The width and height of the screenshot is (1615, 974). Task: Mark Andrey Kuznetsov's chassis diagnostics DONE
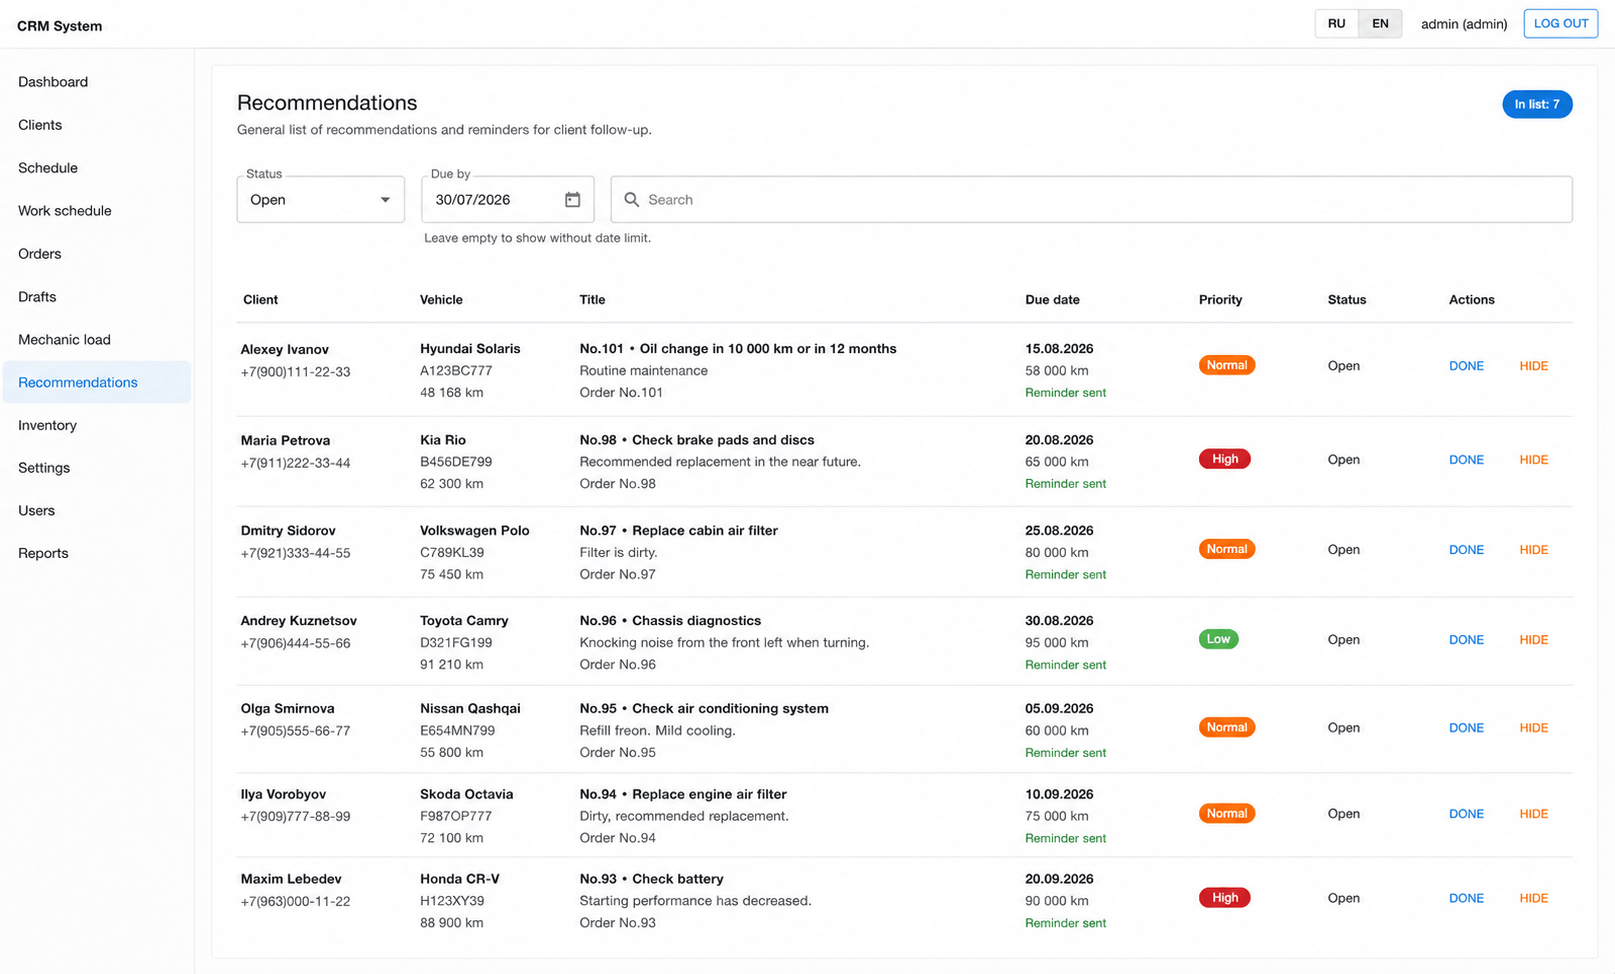click(x=1466, y=640)
